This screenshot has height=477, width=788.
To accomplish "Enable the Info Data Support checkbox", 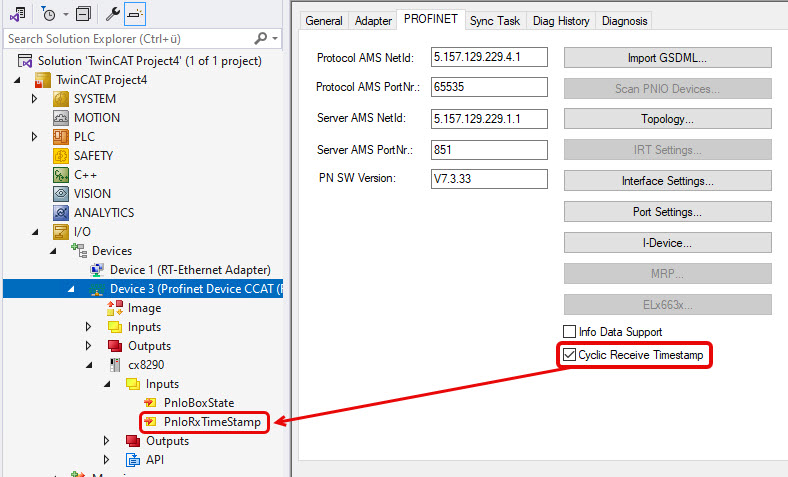I will (570, 332).
